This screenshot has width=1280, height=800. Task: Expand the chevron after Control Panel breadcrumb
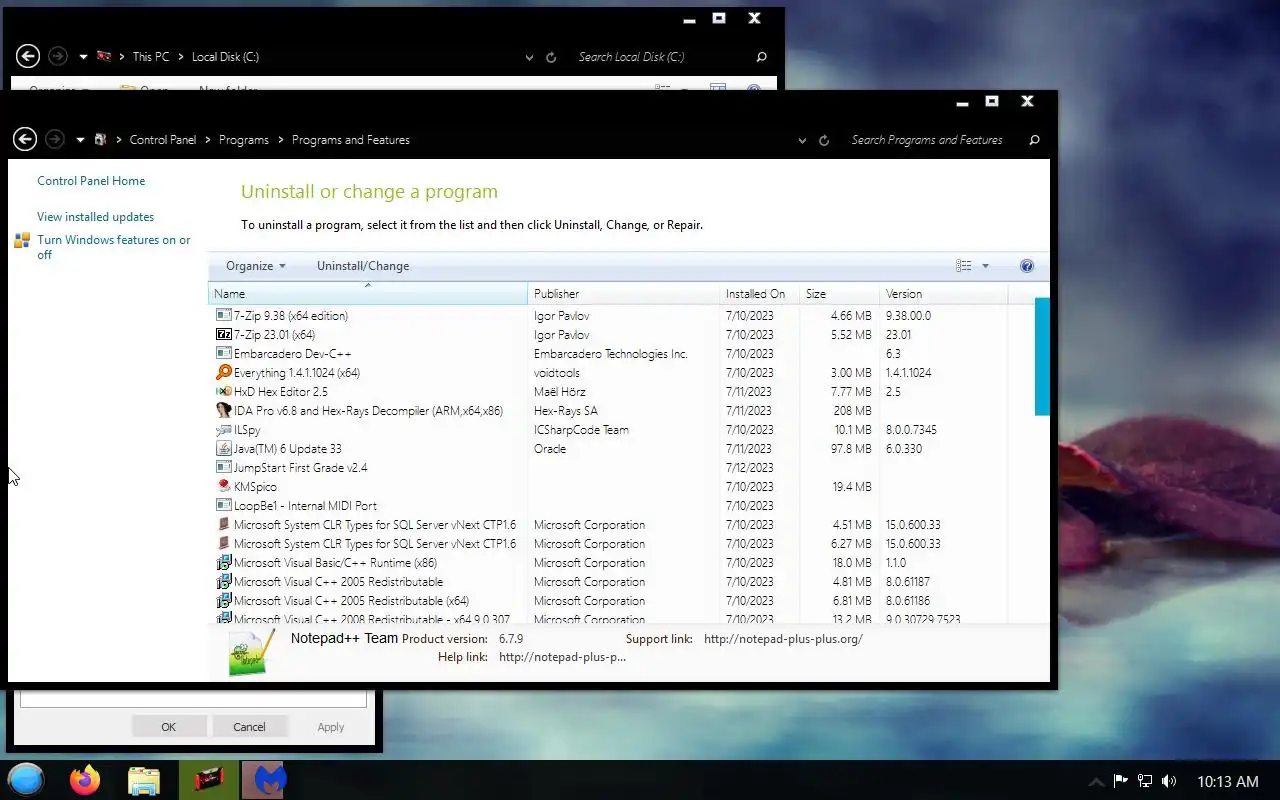point(208,140)
